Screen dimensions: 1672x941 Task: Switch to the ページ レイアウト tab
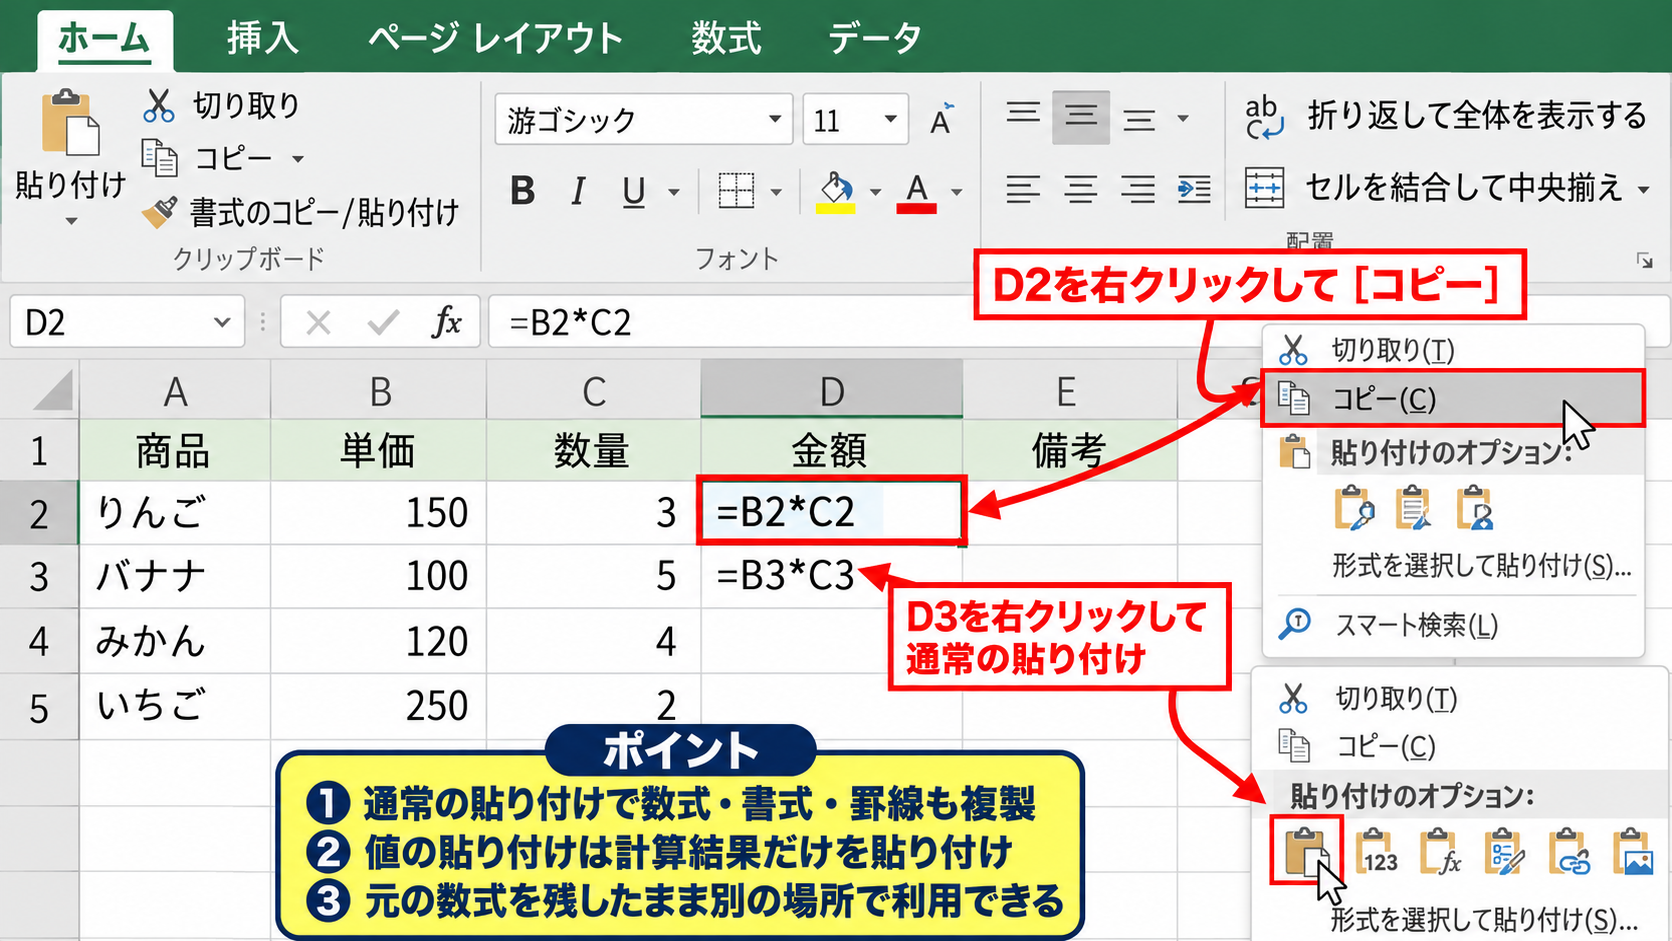(495, 38)
